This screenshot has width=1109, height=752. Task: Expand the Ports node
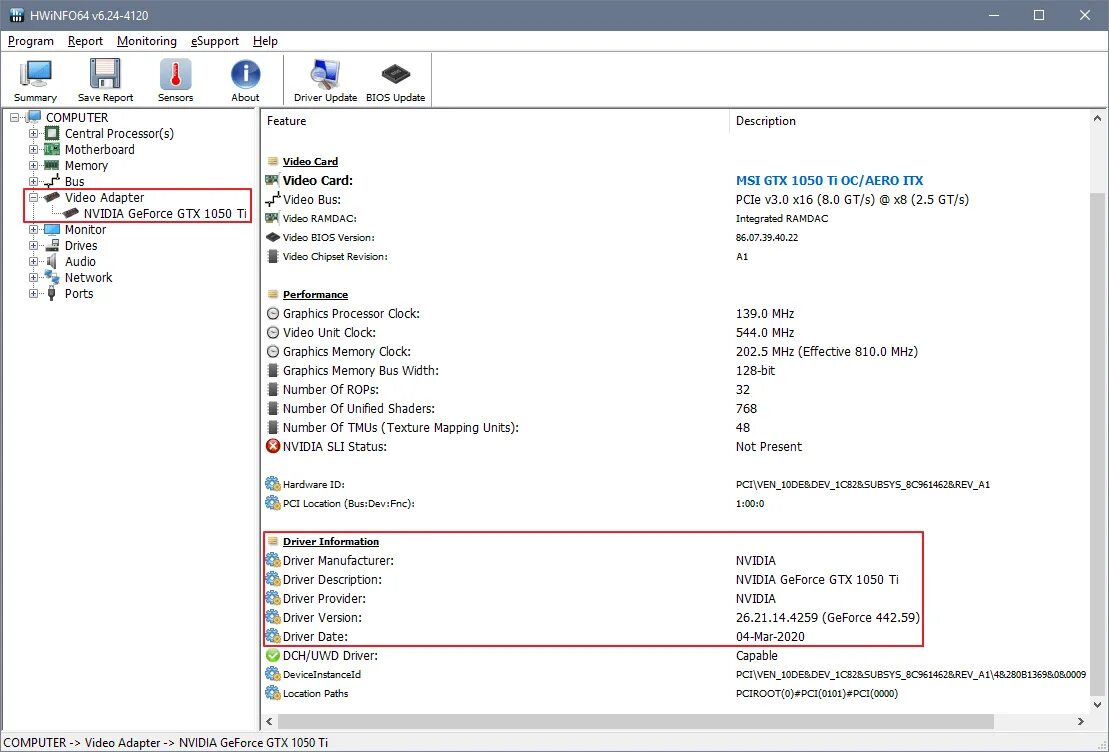point(33,294)
